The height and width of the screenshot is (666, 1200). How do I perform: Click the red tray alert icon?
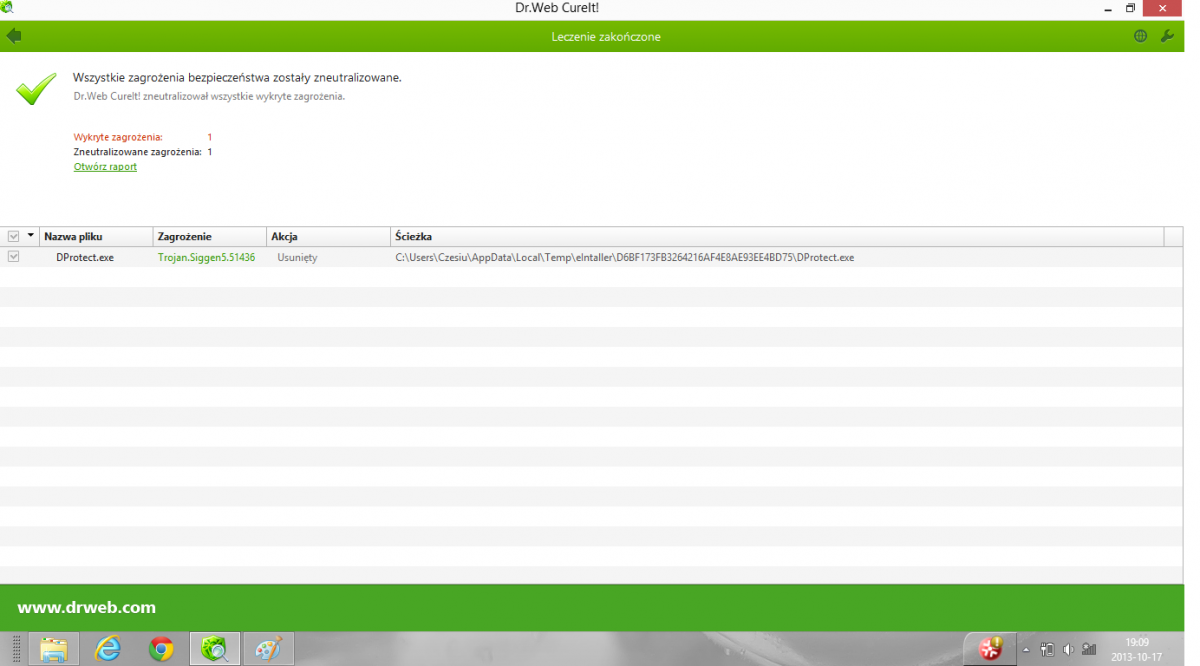click(990, 649)
